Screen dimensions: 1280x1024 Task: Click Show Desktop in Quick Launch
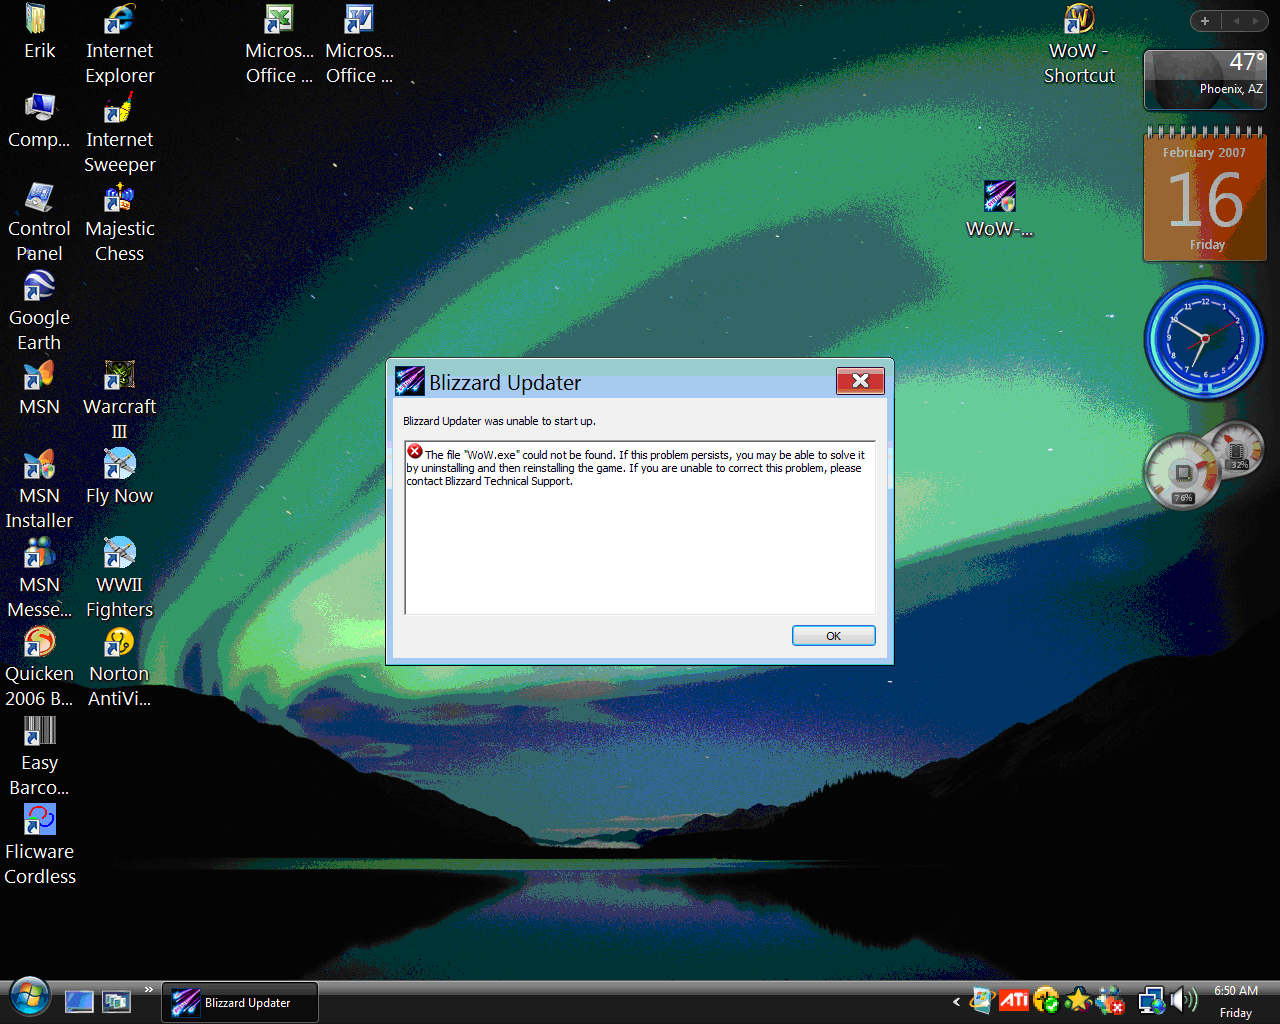[79, 1001]
